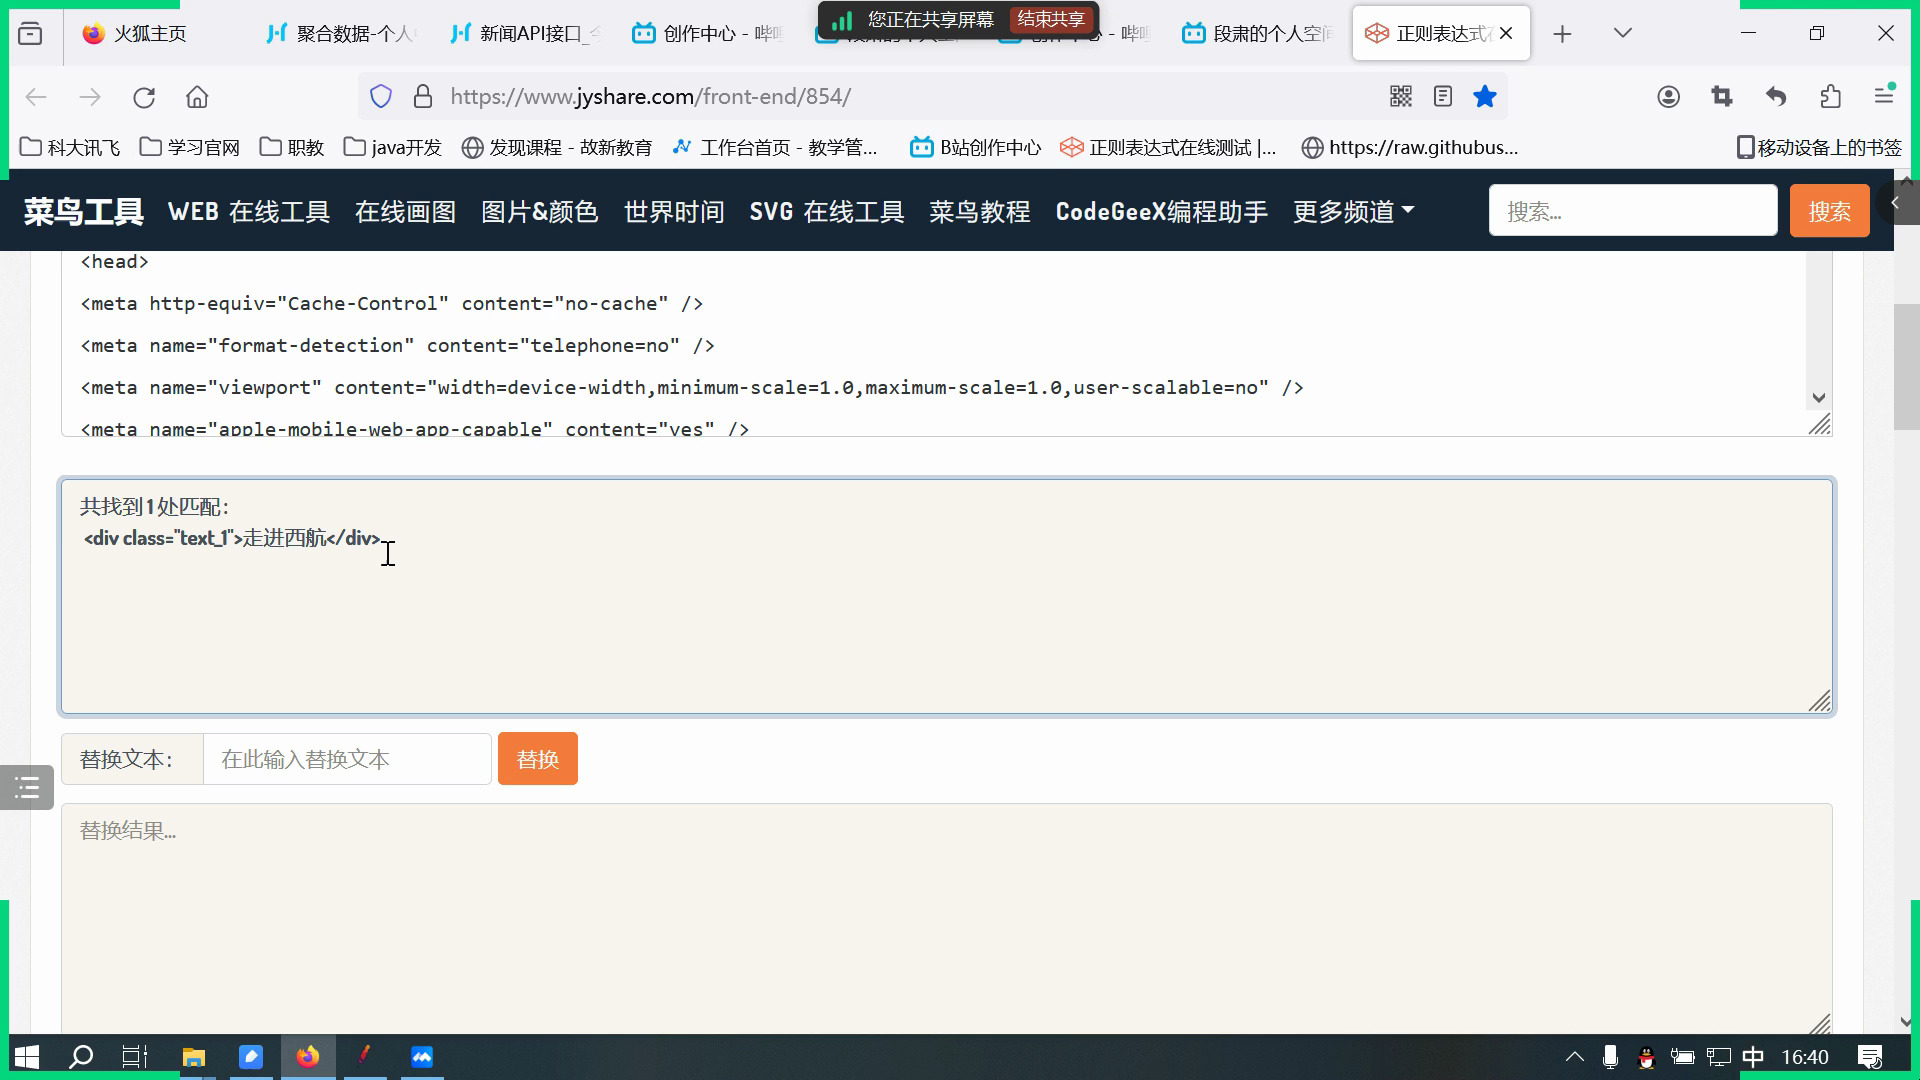Open the 工作台首页 bookmark
Screen dimensions: 1920x1080
pyautogui.click(x=775, y=148)
